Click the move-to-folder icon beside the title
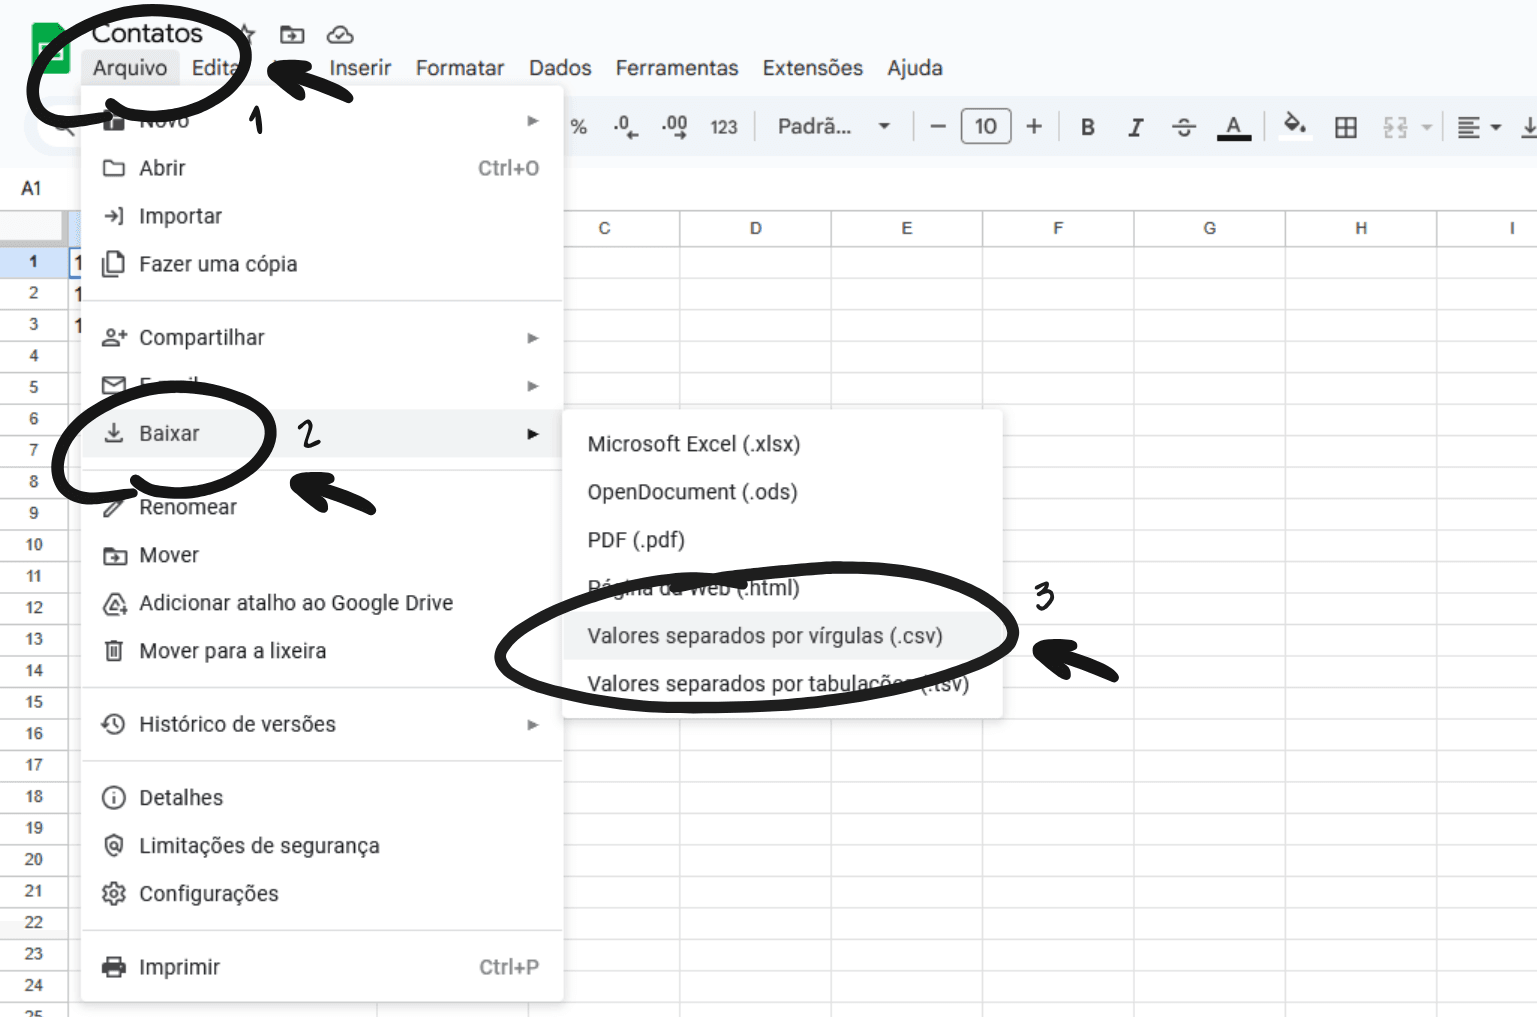 [292, 35]
